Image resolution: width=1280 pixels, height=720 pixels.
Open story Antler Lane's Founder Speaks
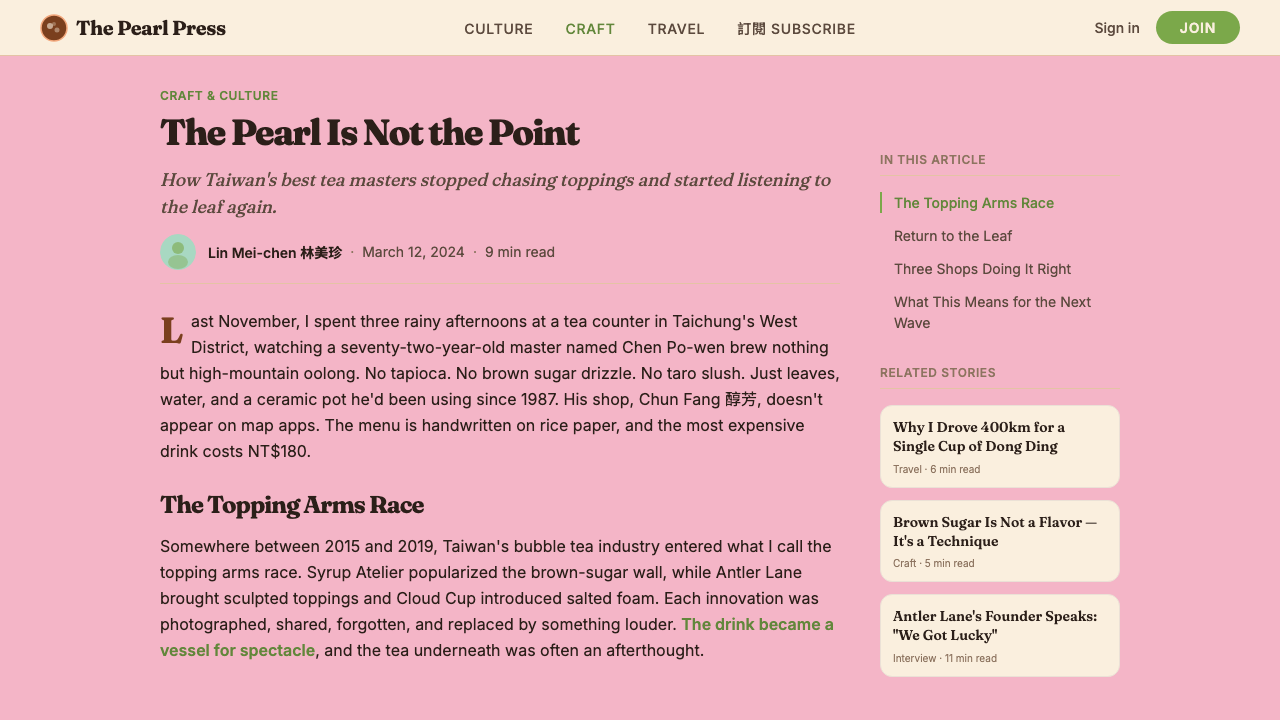coord(1000,636)
